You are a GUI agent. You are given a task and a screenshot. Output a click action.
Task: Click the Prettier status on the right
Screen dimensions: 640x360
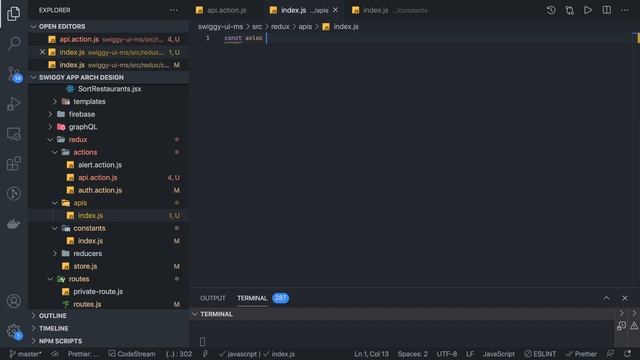pyautogui.click(x=581, y=354)
